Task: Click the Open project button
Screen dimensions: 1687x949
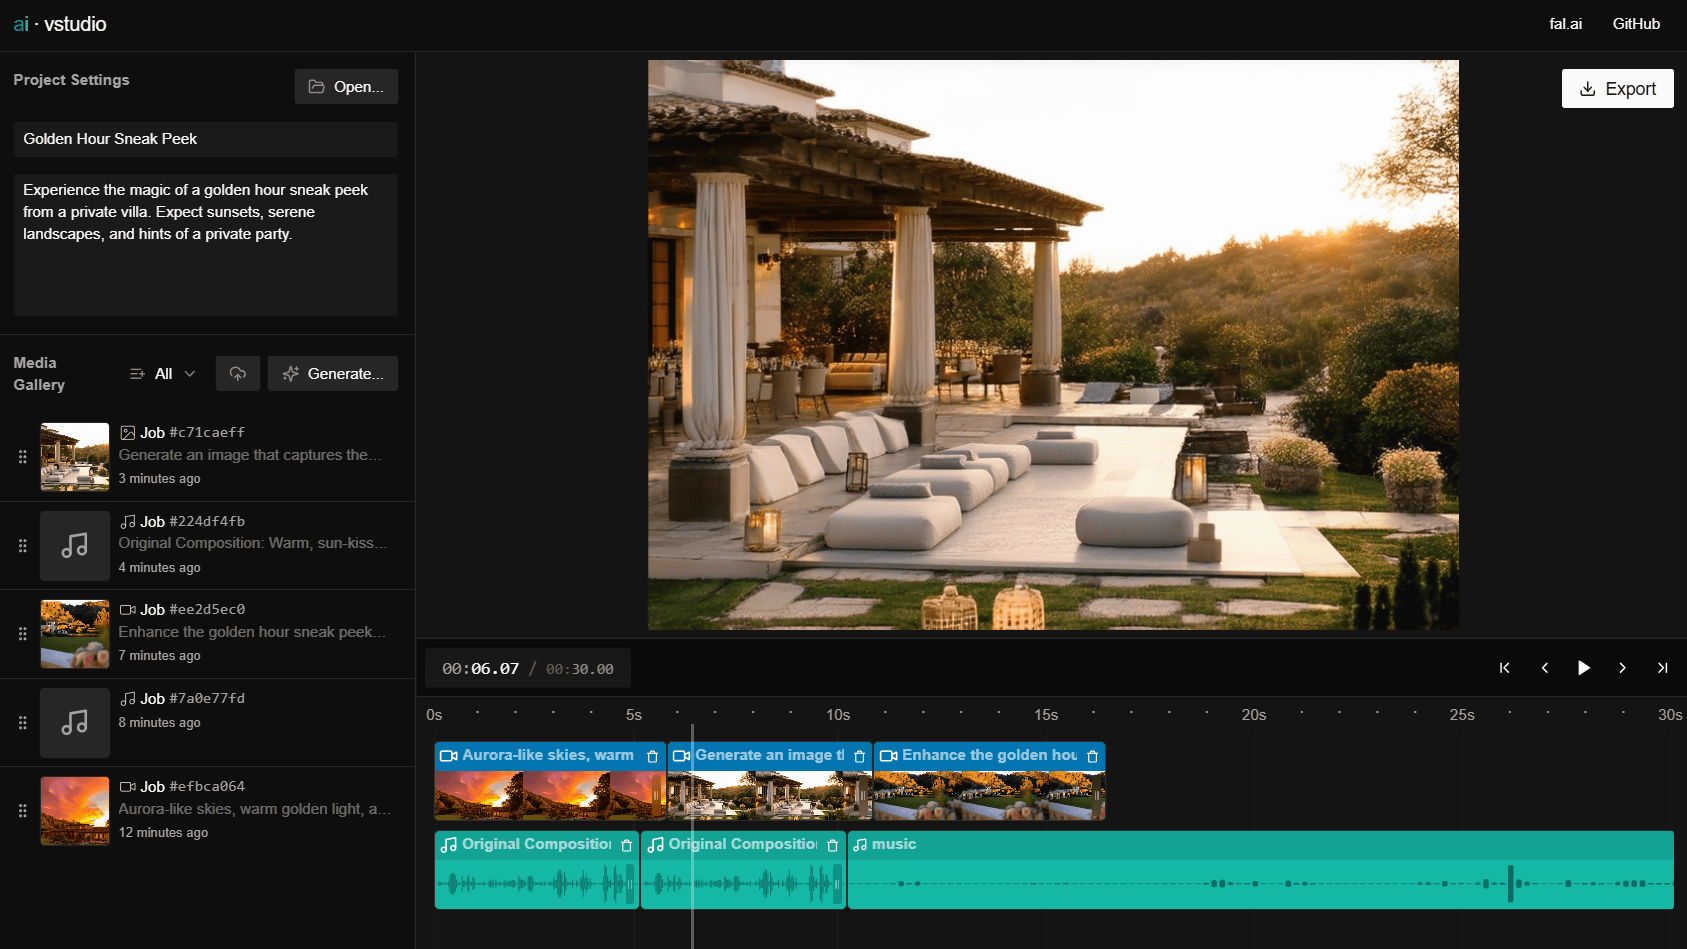Action: [x=346, y=87]
